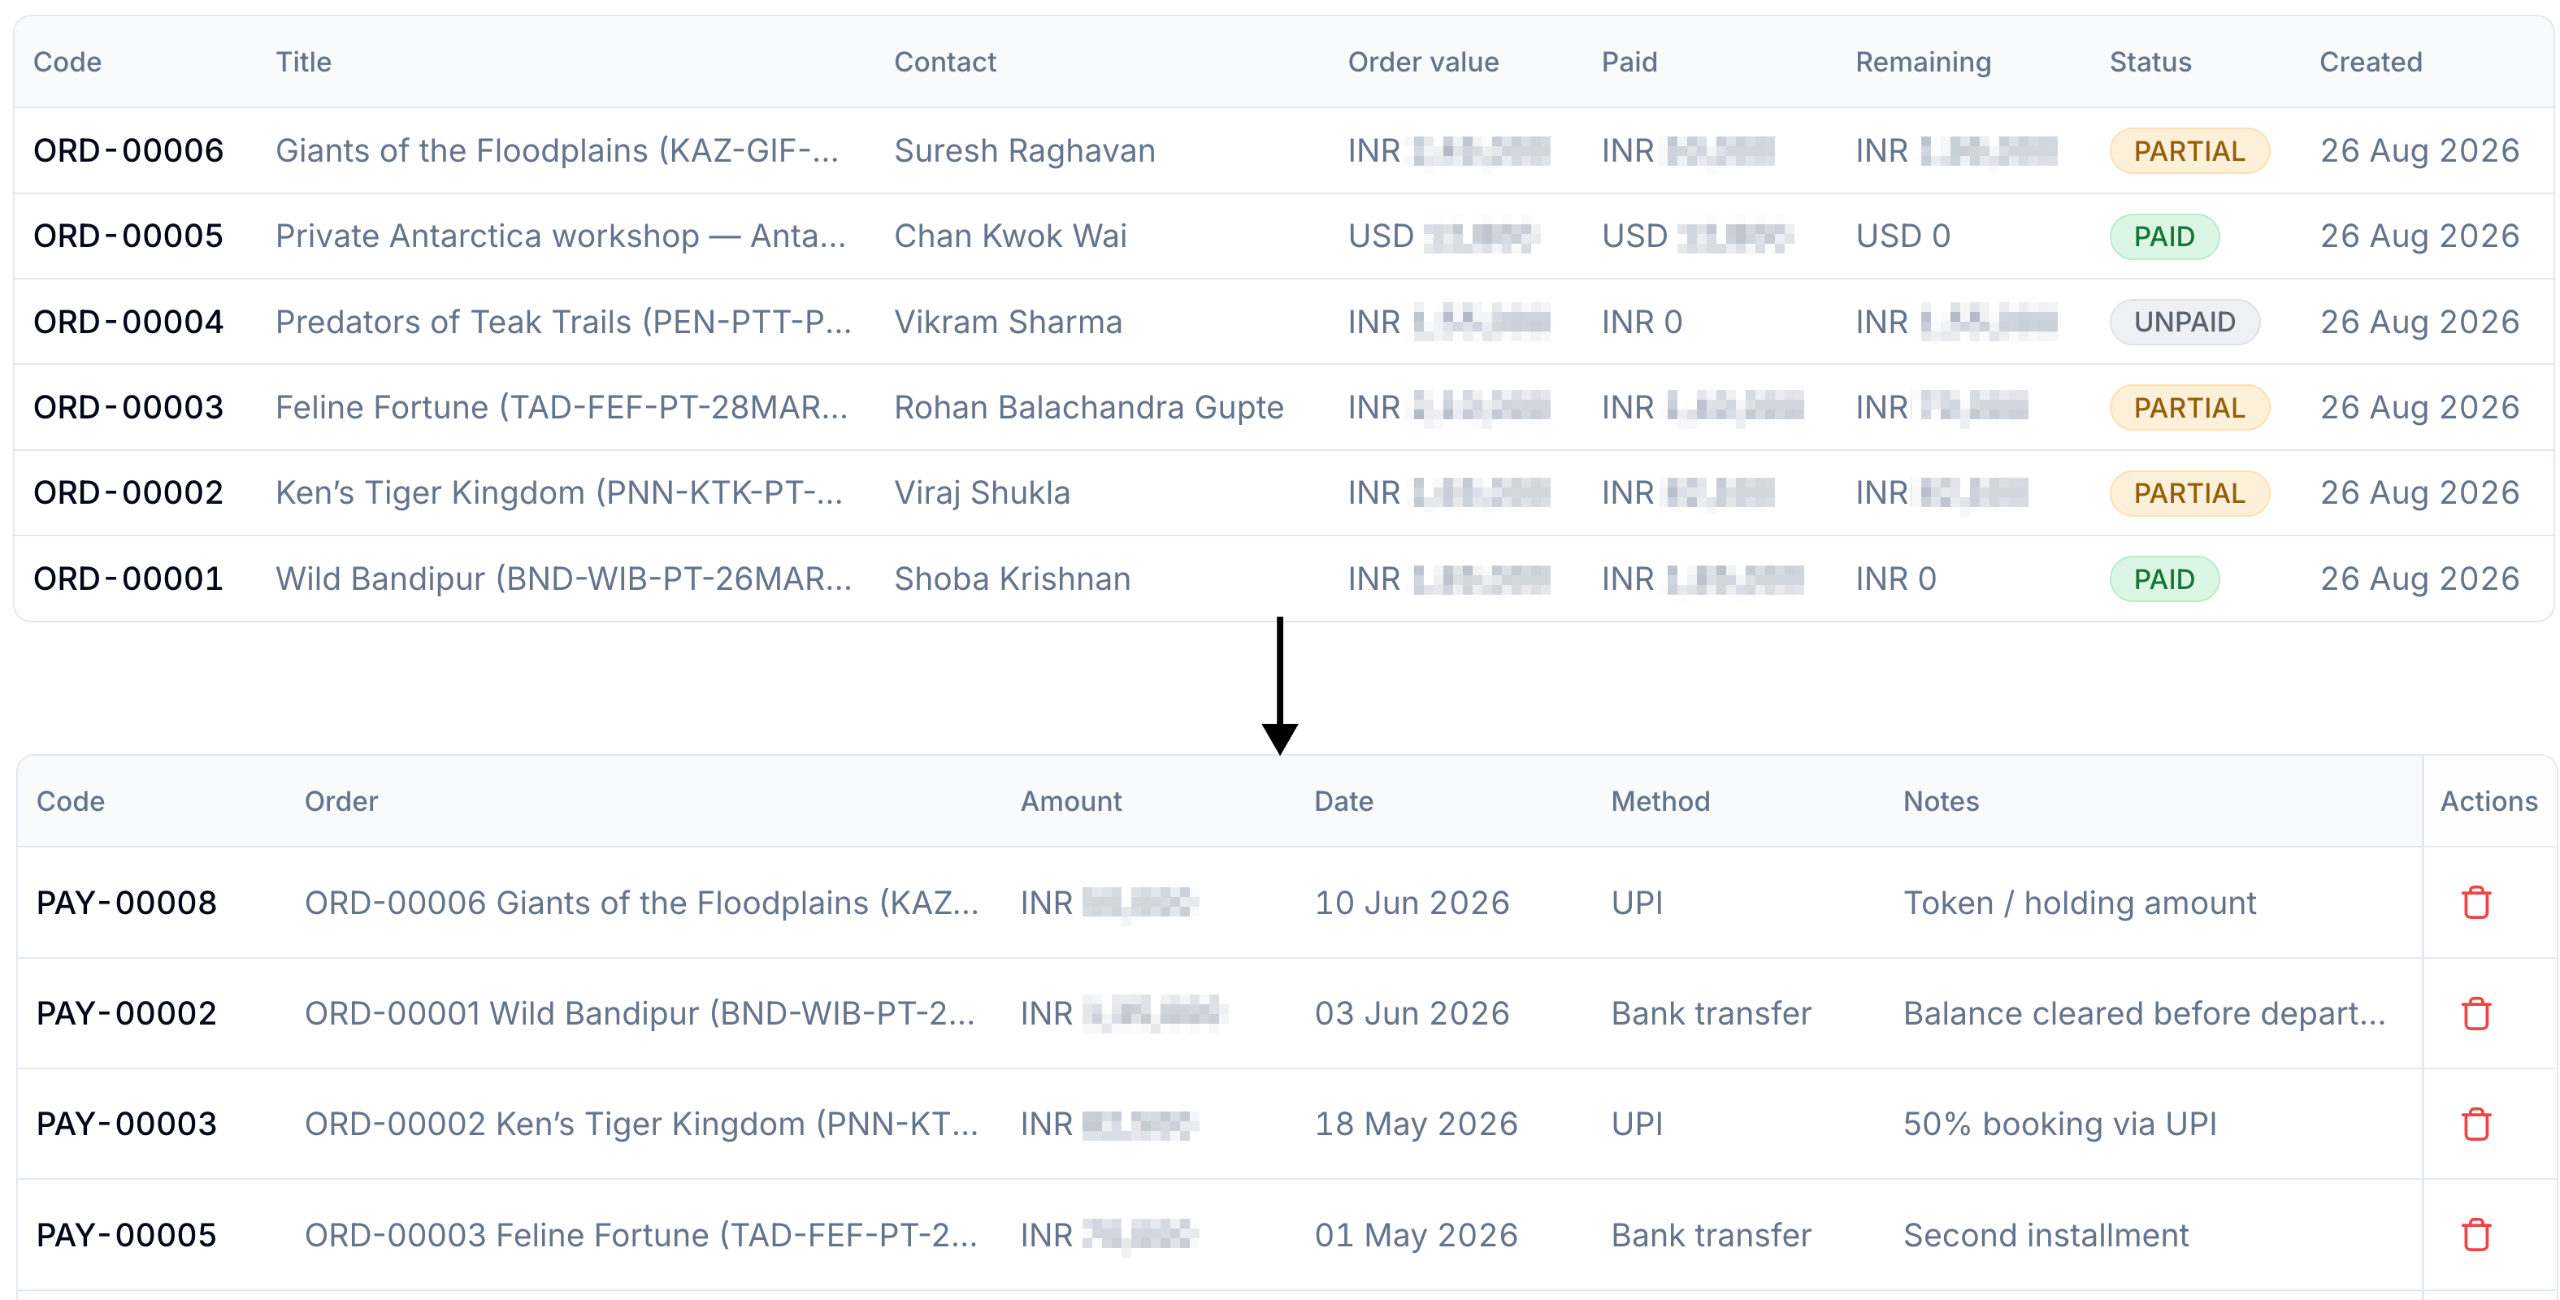Screen dimensions: 2560x1300
Task: Remove PAY-00005 using its trash icon
Action: point(2475,1235)
